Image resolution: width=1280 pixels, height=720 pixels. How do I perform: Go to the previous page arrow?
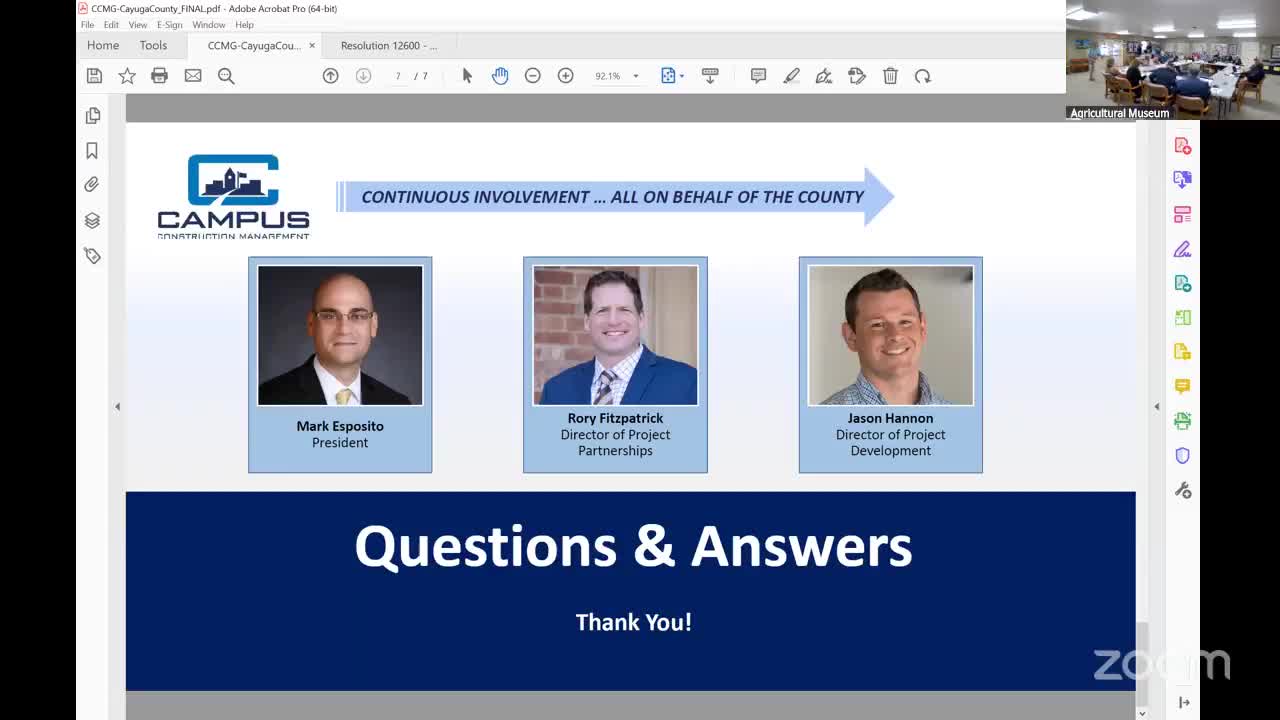[x=330, y=76]
